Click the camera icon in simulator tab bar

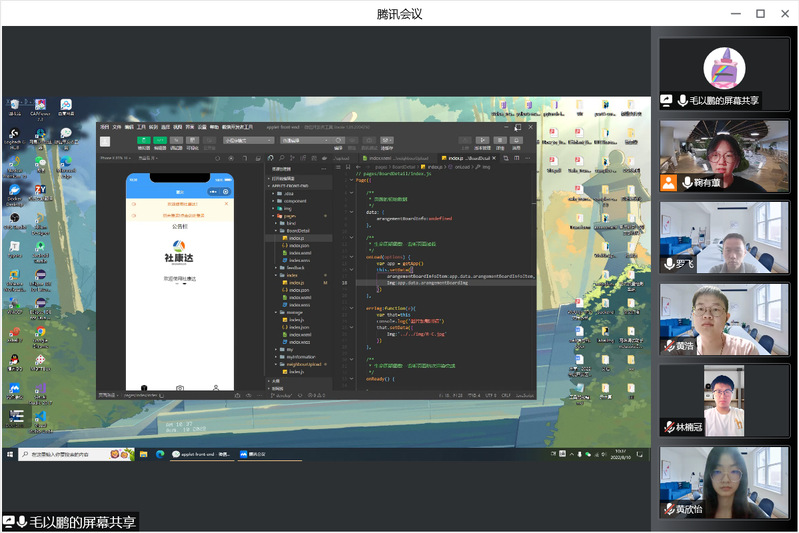tap(179, 387)
